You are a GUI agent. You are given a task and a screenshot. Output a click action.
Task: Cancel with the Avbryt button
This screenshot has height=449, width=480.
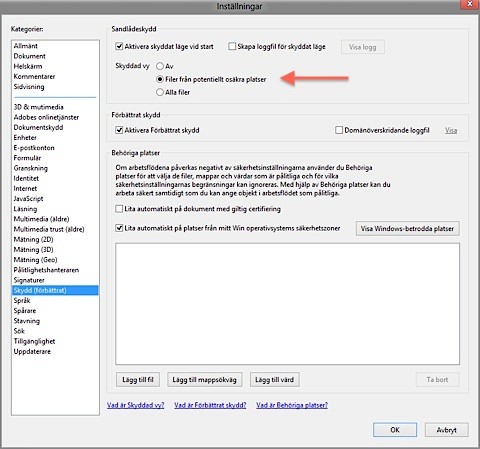447,430
